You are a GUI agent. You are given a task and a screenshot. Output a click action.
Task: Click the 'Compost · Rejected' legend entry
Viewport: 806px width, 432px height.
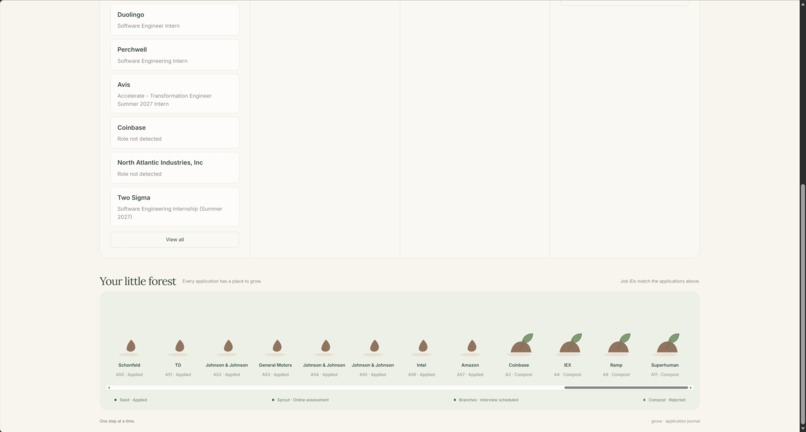pyautogui.click(x=664, y=400)
